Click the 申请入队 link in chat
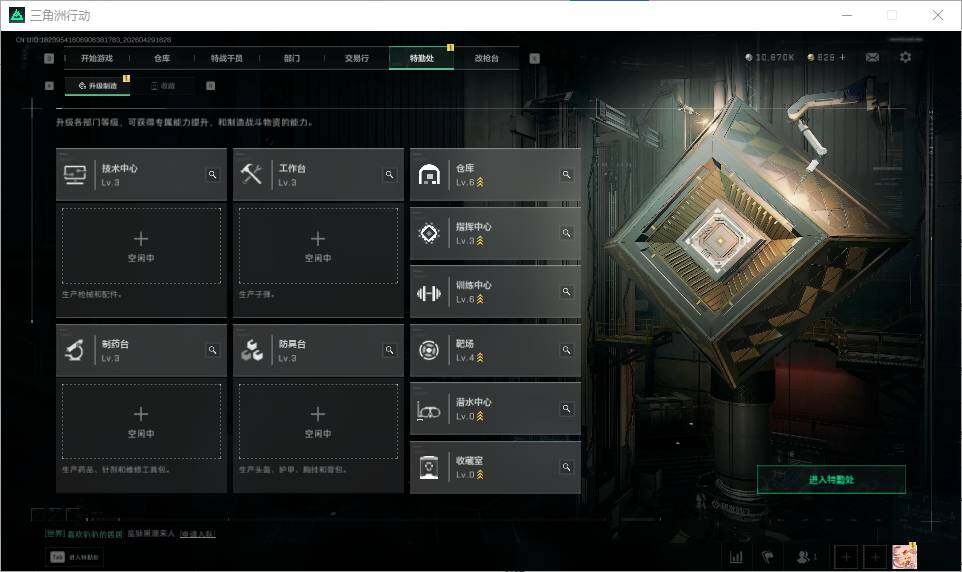Screen dimensions: 962x572 pos(198,534)
